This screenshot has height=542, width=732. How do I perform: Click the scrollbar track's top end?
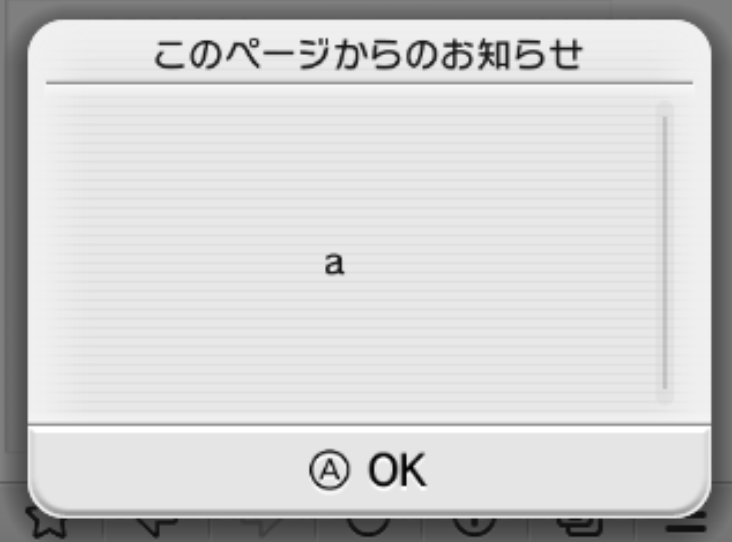click(665, 107)
